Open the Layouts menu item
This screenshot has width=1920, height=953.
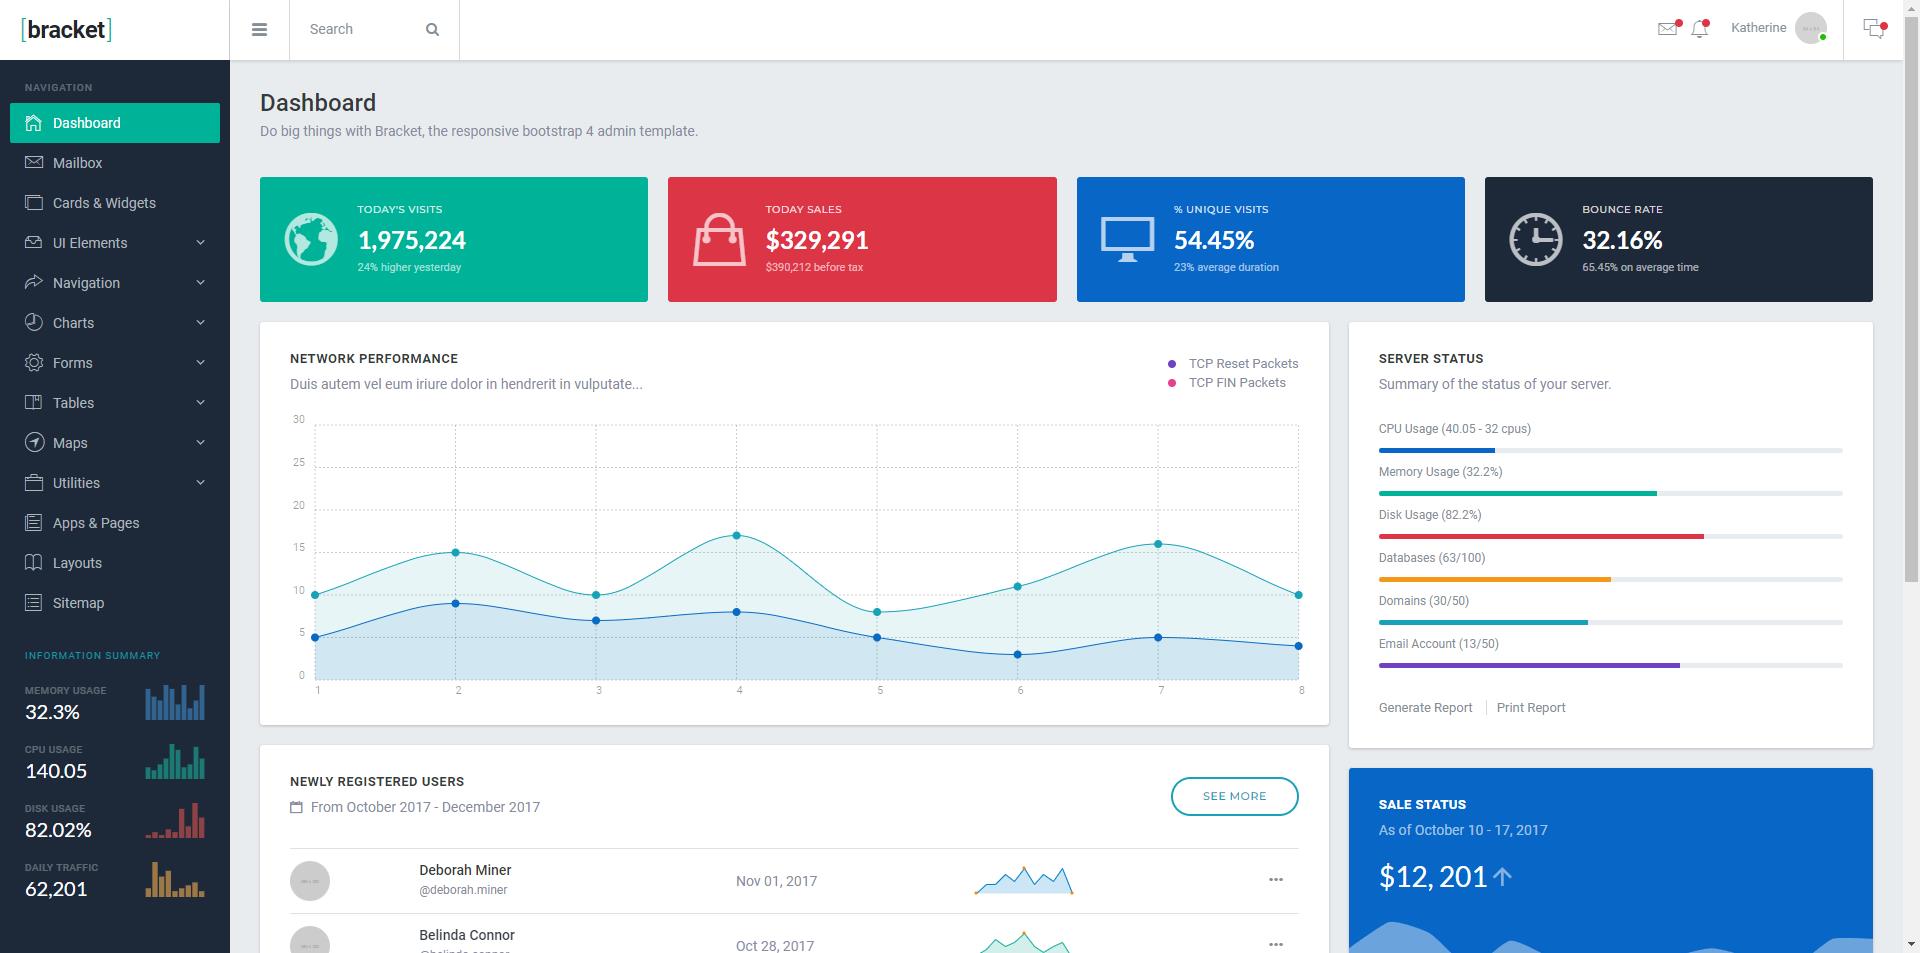(x=115, y=563)
